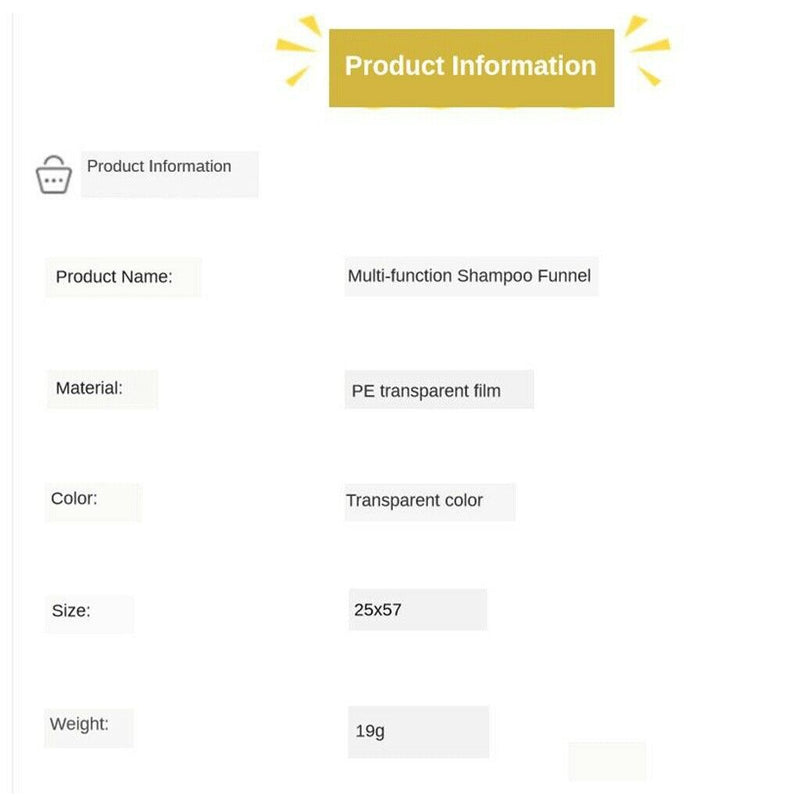Screen dimensions: 800x800
Task: Click the Size: label
Action: [71, 610]
